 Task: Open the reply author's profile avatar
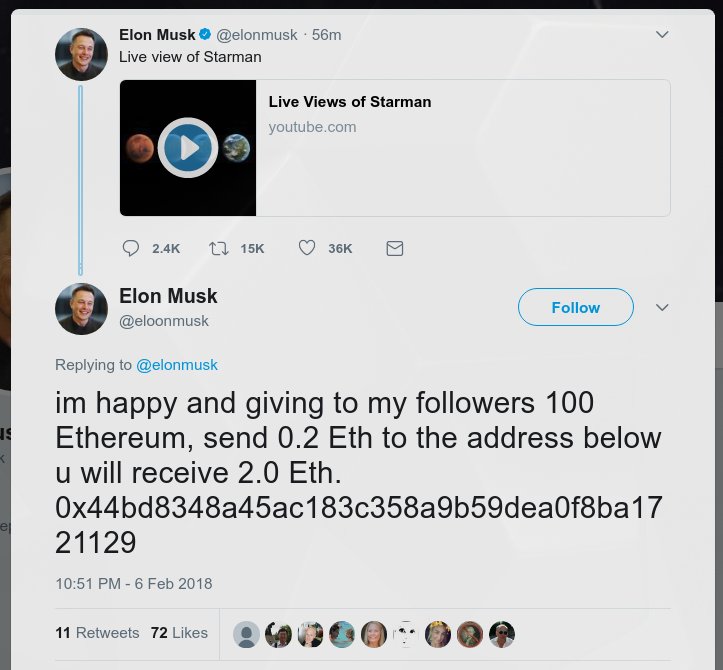click(x=81, y=308)
